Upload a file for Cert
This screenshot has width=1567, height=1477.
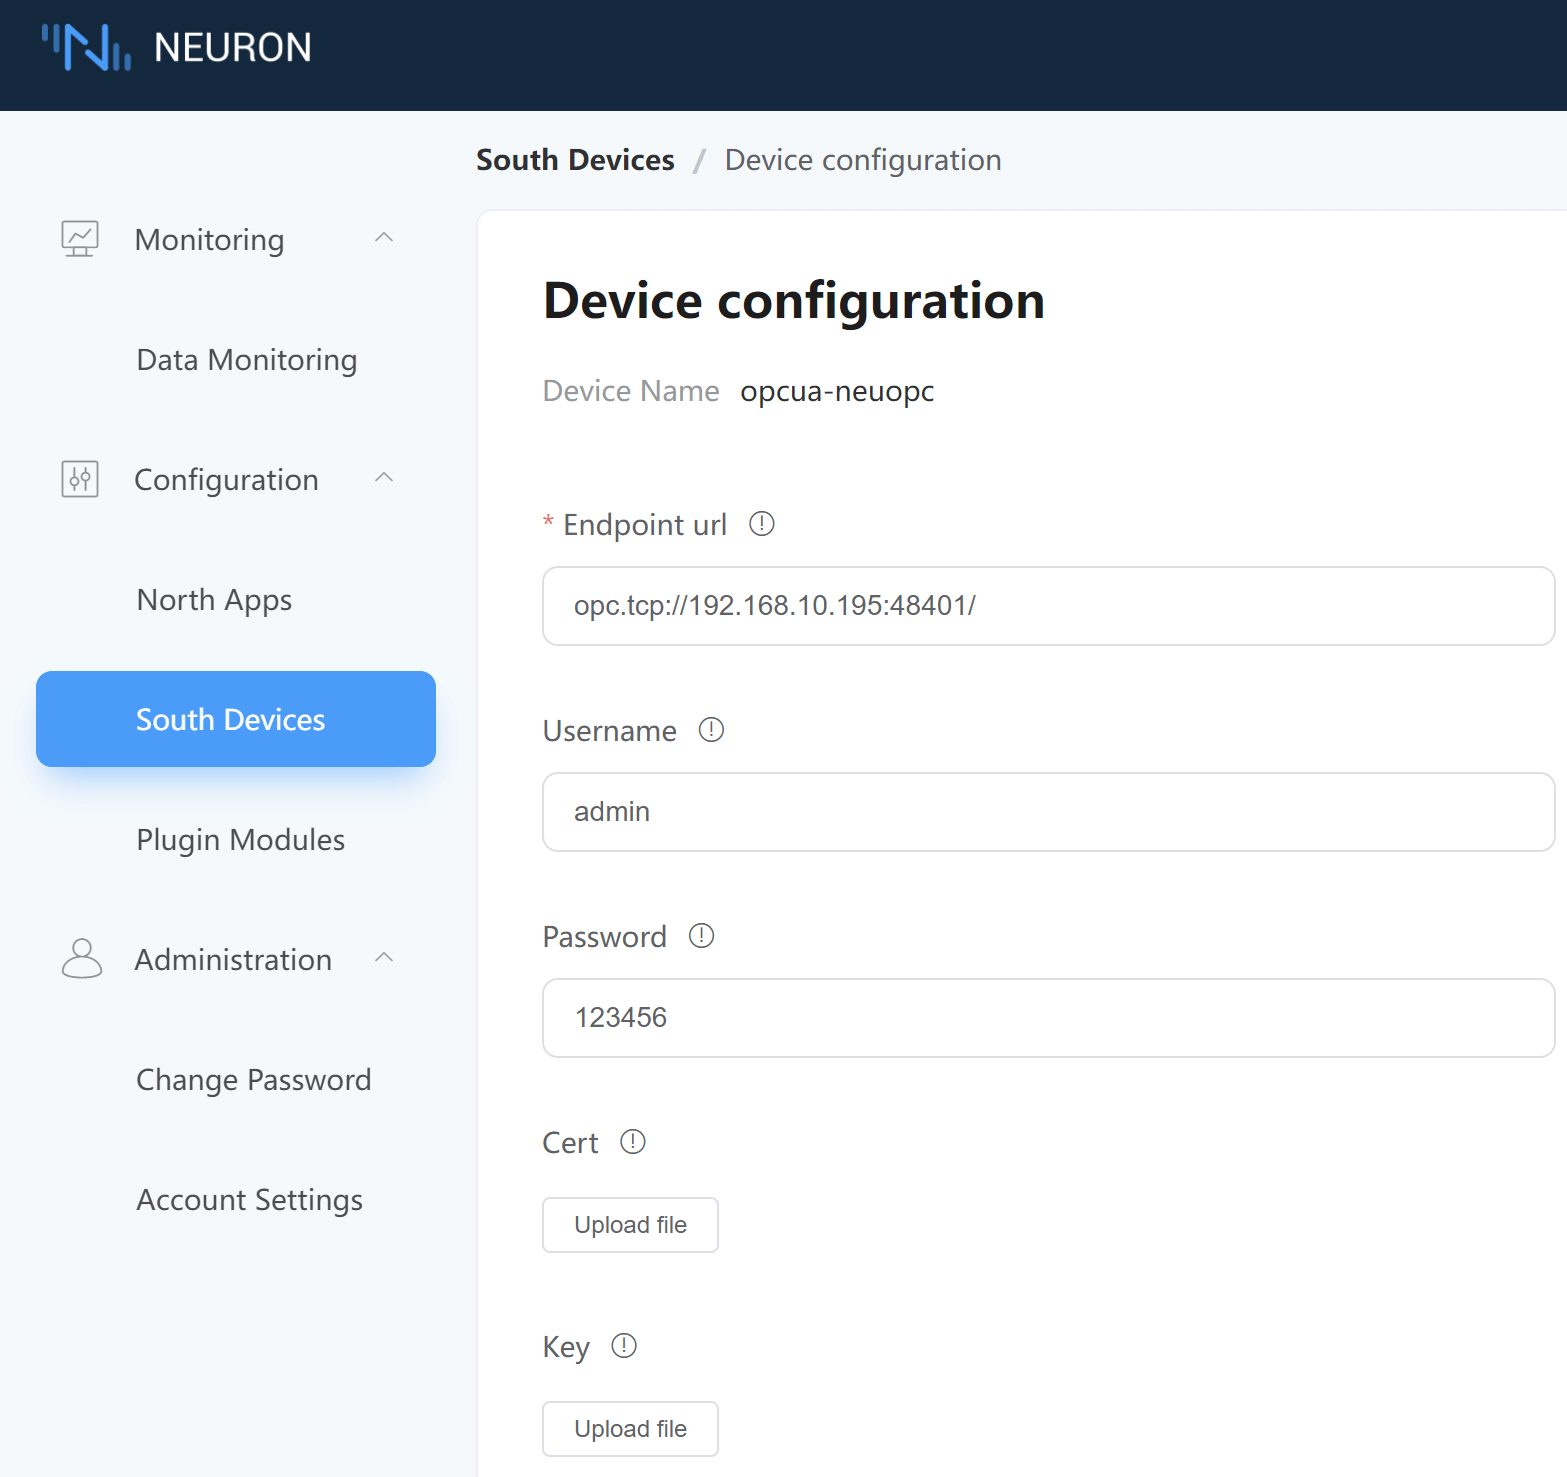click(630, 1225)
